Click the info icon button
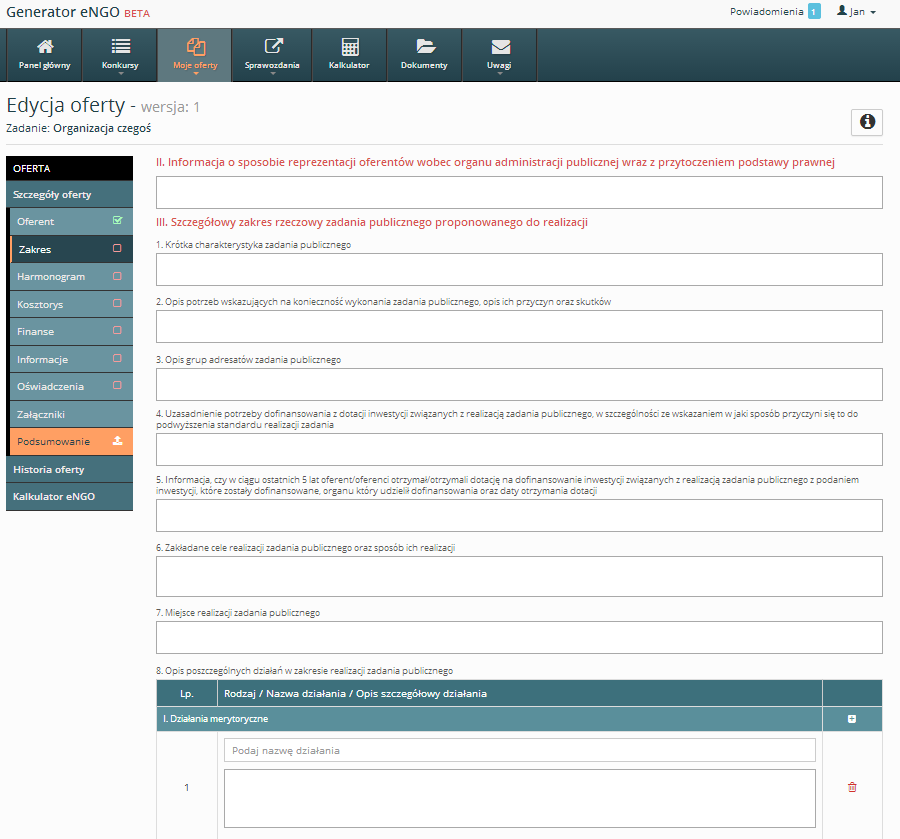This screenshot has width=900, height=839. tap(867, 122)
